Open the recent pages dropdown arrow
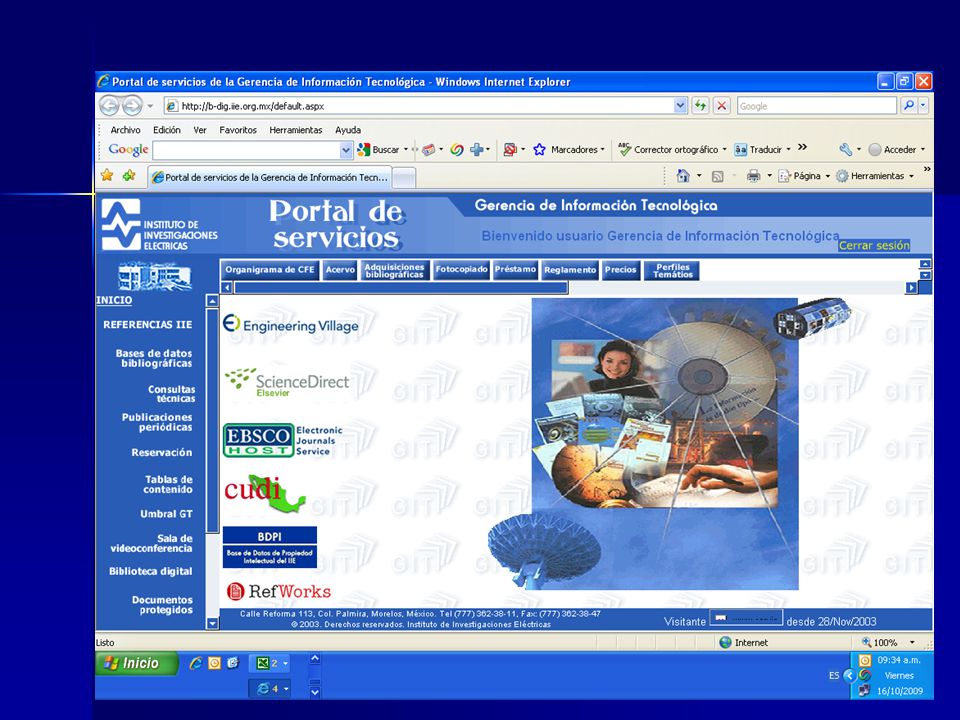This screenshot has height=720, width=960. [150, 106]
